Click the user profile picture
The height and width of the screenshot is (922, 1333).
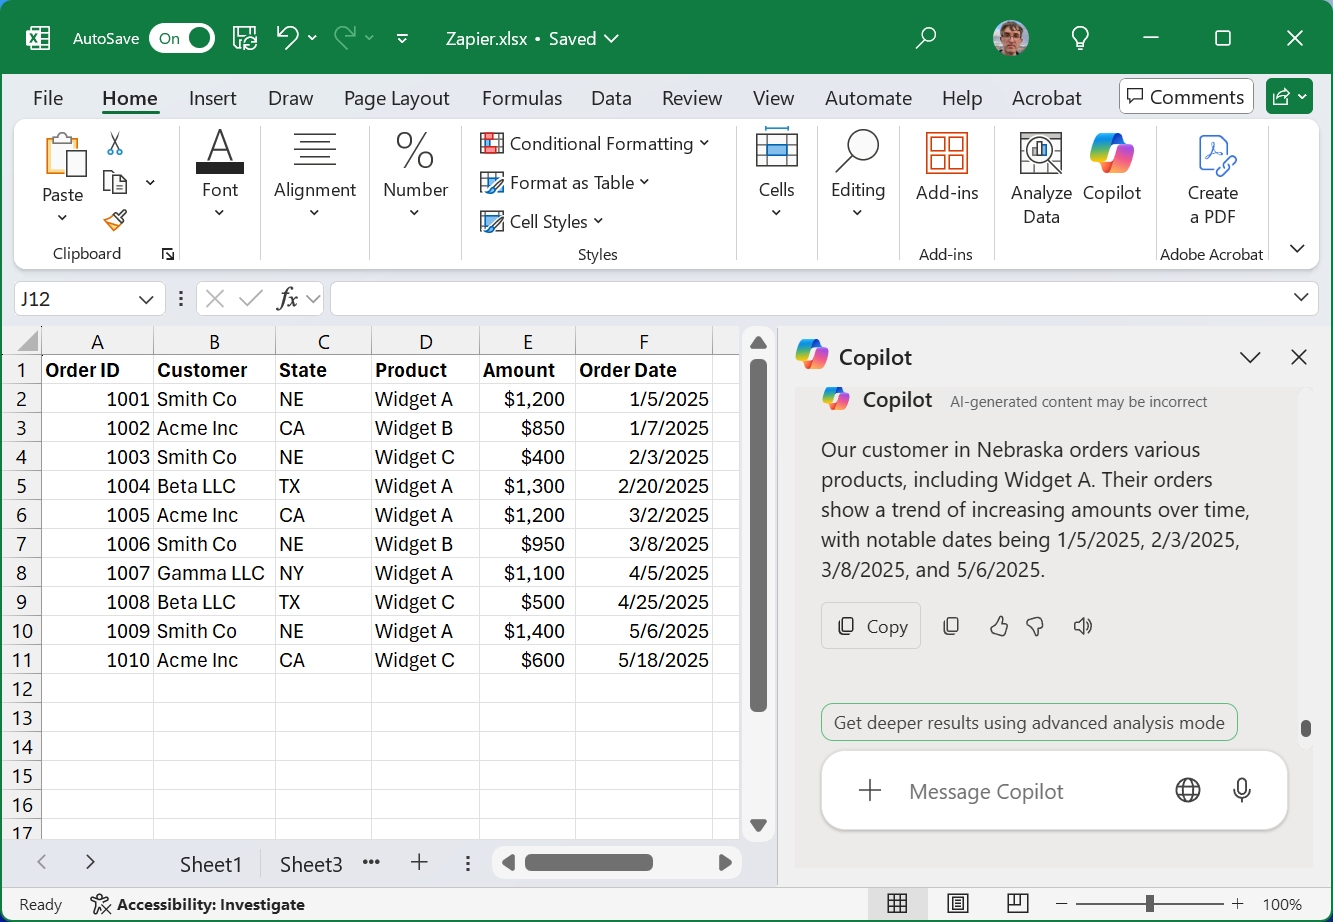1010,38
